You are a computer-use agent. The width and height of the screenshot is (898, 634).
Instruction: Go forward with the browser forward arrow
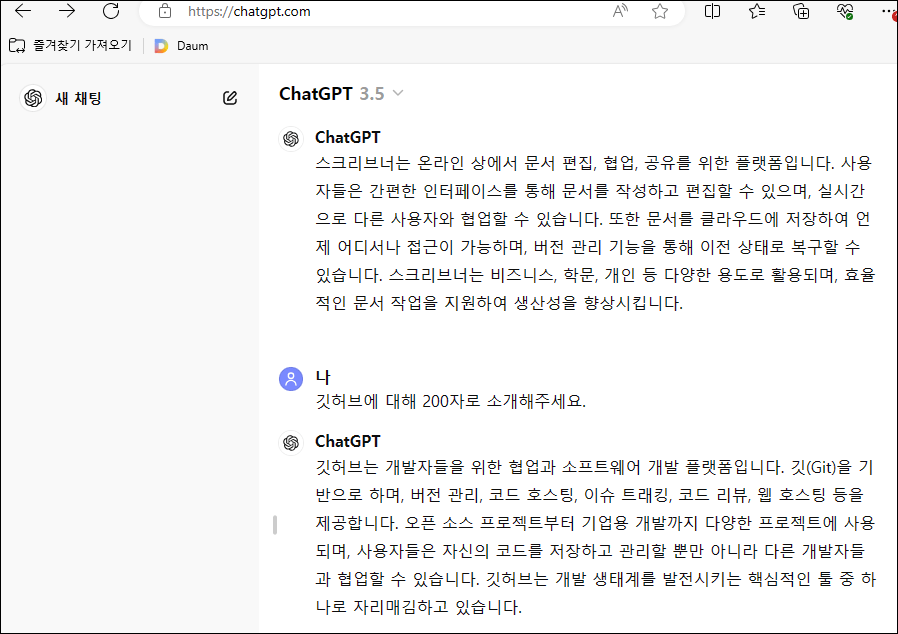(x=67, y=11)
